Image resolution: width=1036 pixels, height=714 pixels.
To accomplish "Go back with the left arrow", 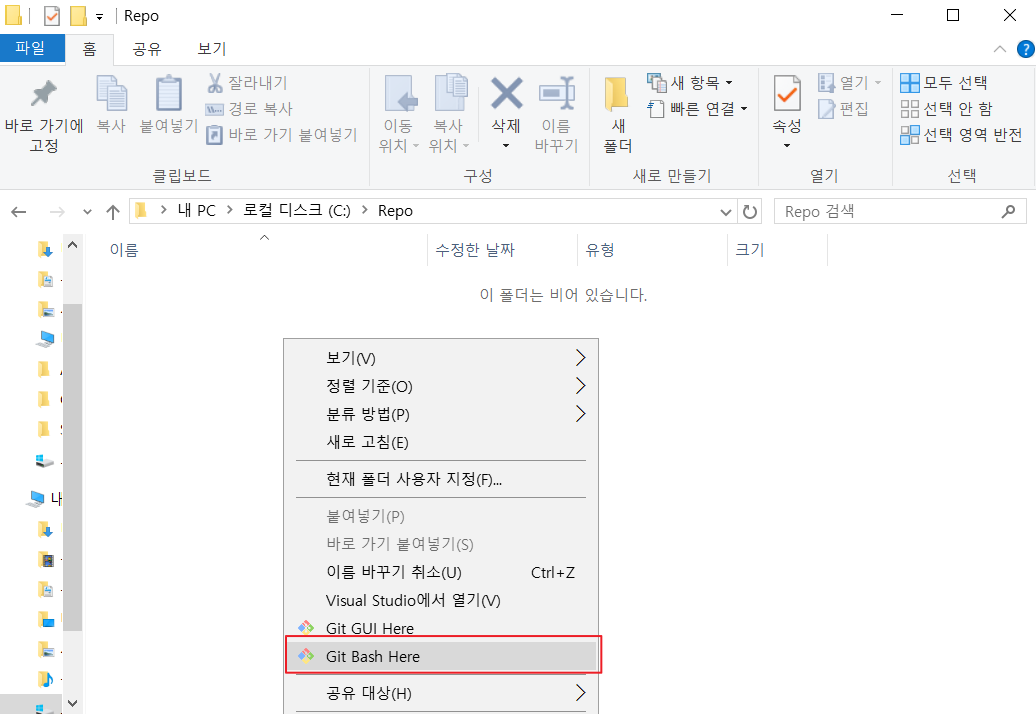I will 18,212.
